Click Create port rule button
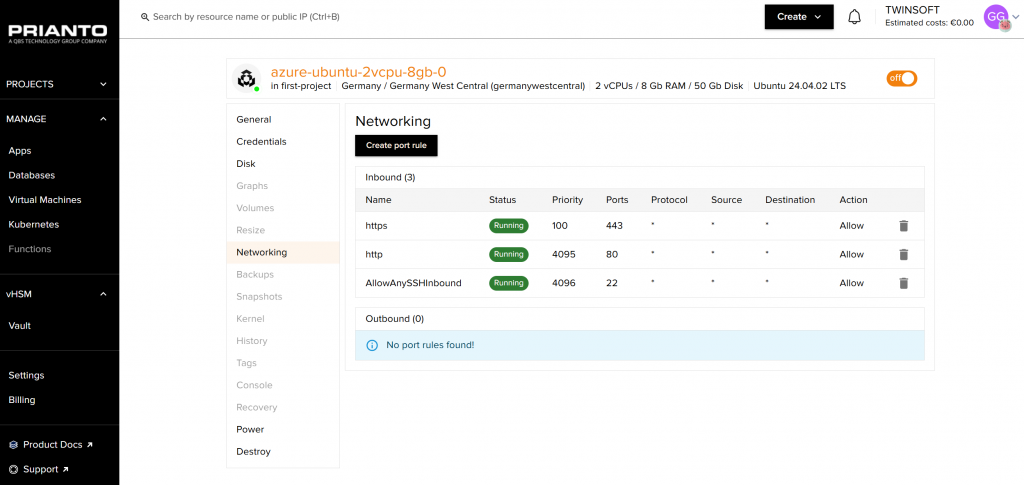The width and height of the screenshot is (1024, 485). pos(396,145)
